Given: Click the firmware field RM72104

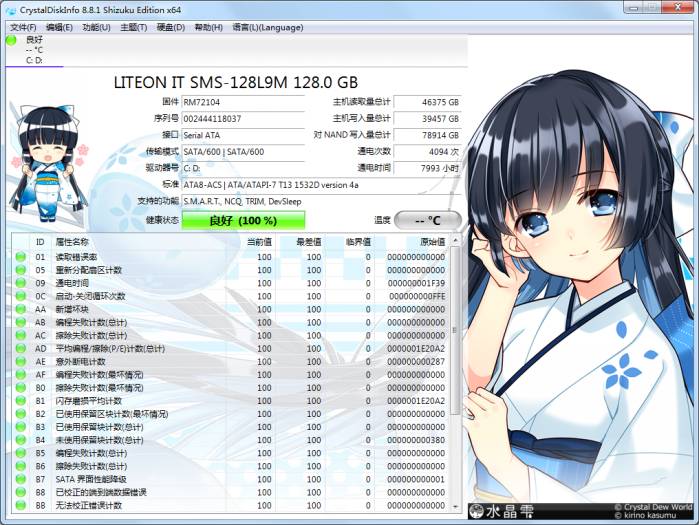Looking at the screenshot, I should pyautogui.click(x=243, y=102).
